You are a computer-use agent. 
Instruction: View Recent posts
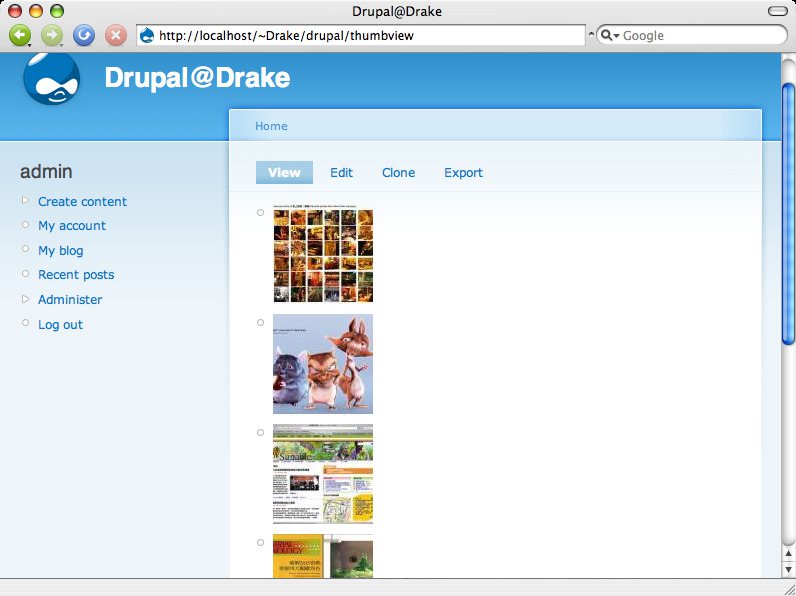[x=76, y=275]
